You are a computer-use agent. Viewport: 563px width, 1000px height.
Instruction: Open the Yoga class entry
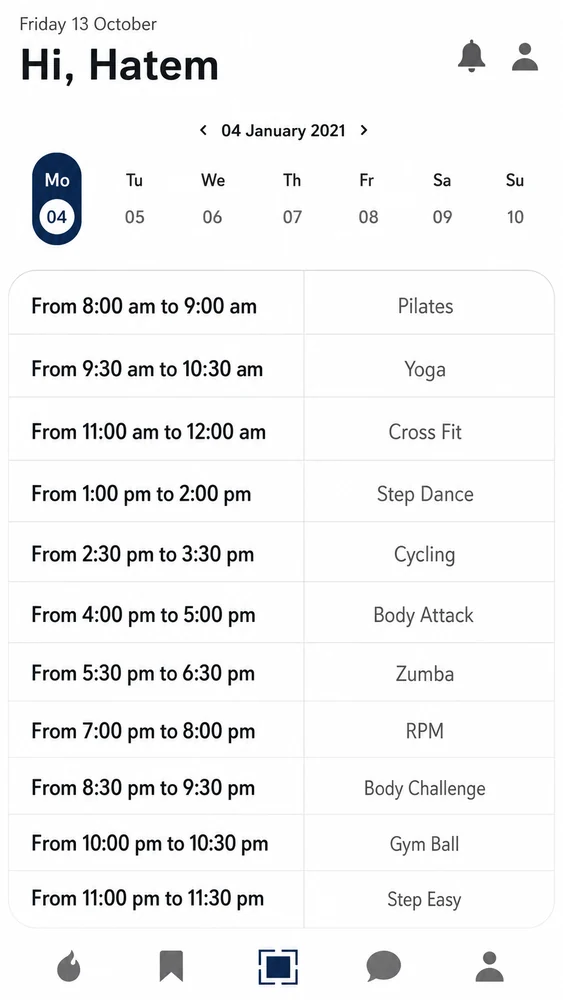[x=281, y=369]
